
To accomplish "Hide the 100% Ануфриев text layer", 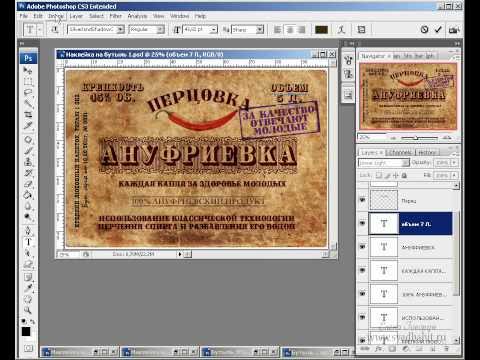I will [362, 294].
